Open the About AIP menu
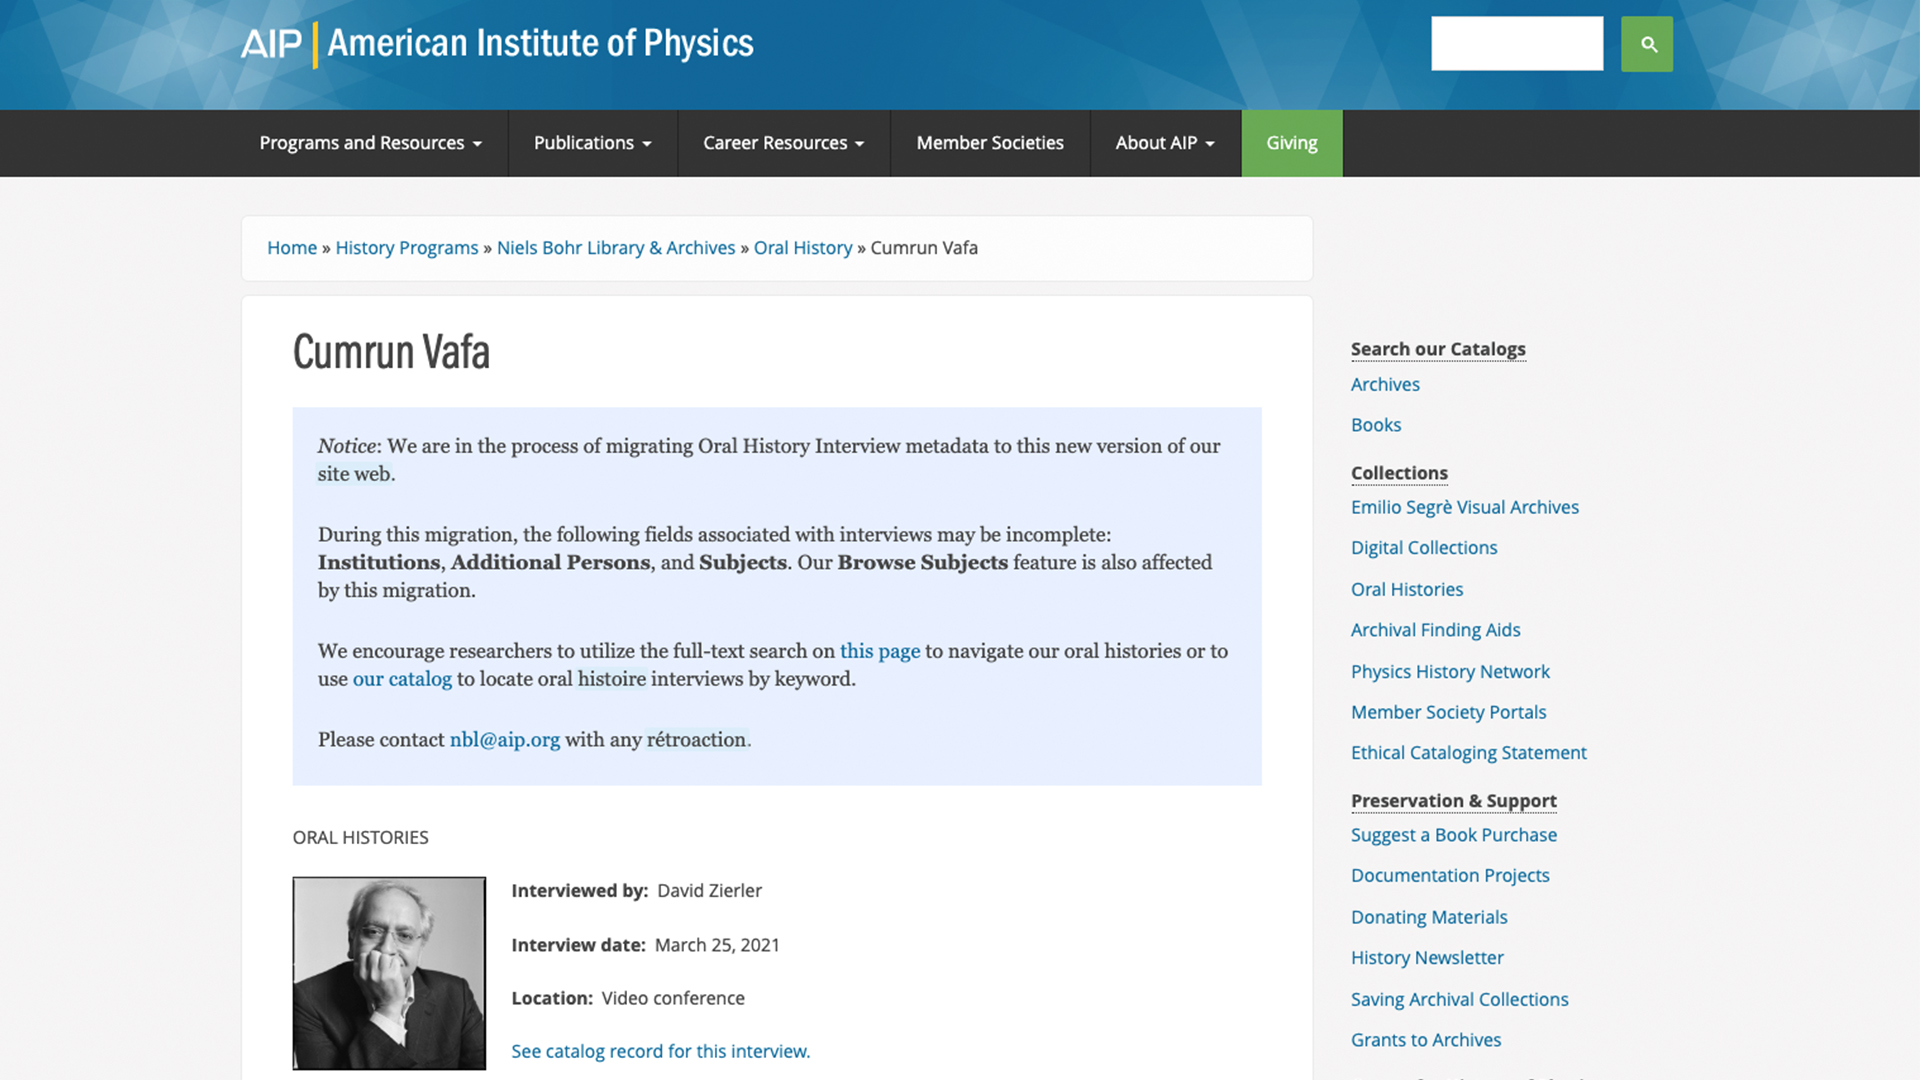 coord(1165,143)
